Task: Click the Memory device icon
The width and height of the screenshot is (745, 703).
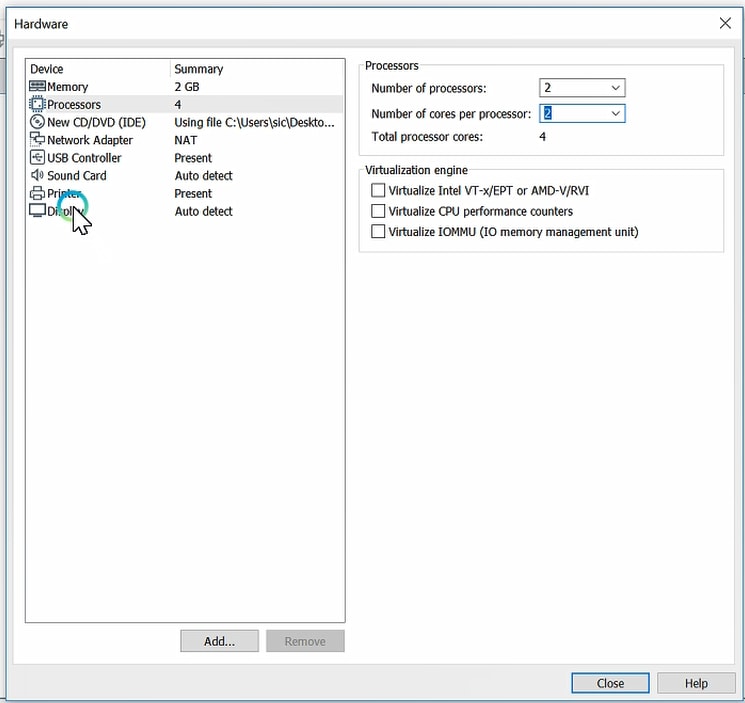Action: click(38, 87)
